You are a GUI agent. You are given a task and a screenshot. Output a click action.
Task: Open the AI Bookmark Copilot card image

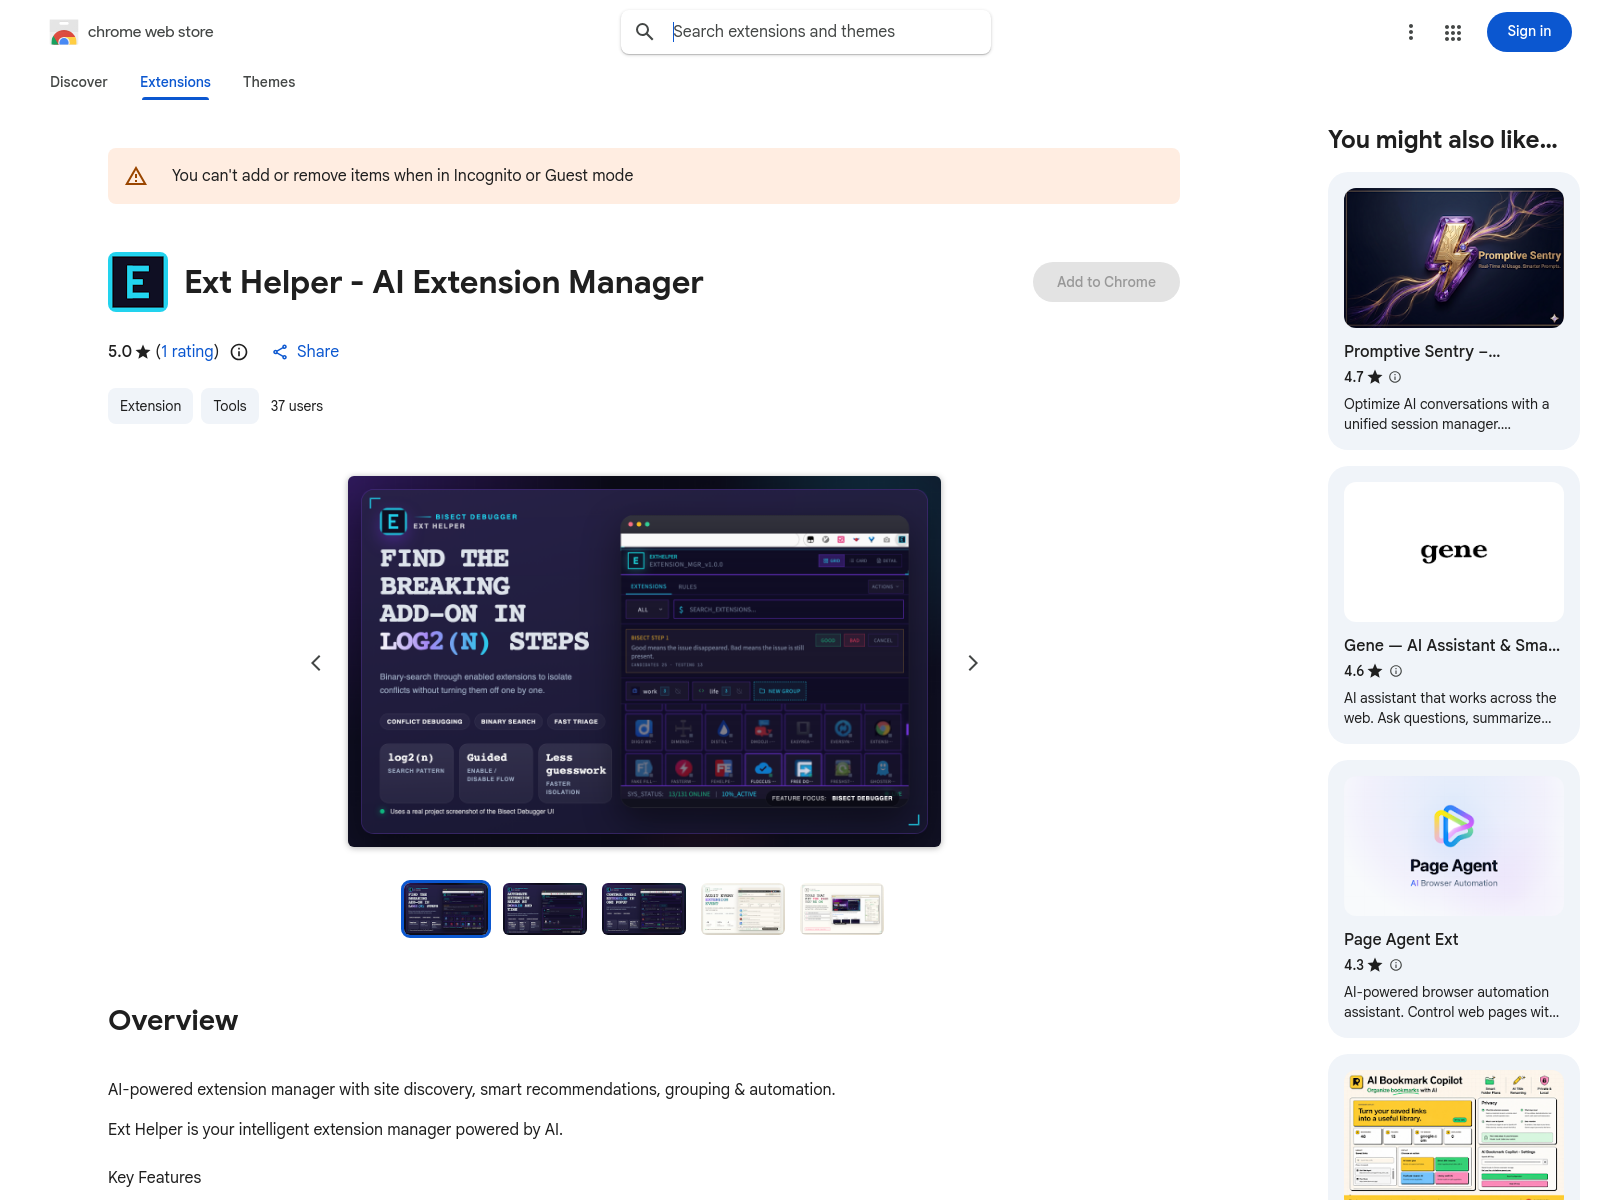tap(1454, 1135)
